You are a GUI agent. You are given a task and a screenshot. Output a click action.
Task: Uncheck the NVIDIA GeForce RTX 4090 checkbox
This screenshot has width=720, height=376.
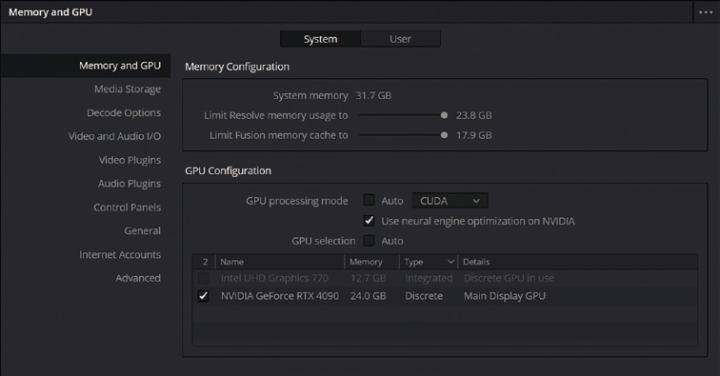point(203,296)
